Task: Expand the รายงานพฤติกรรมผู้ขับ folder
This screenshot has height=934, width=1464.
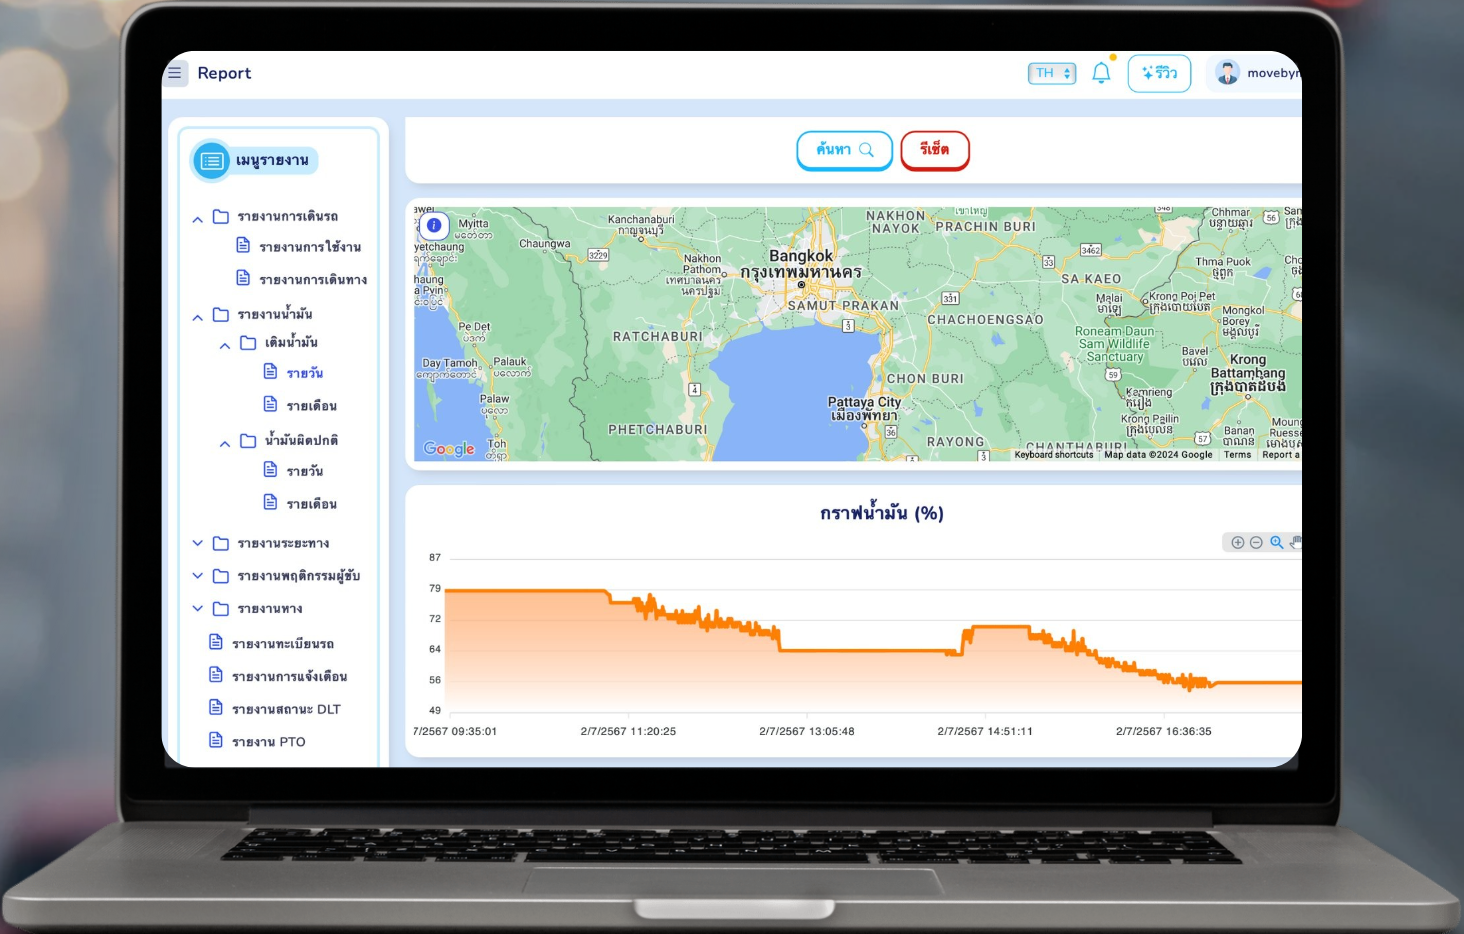Action: (198, 576)
